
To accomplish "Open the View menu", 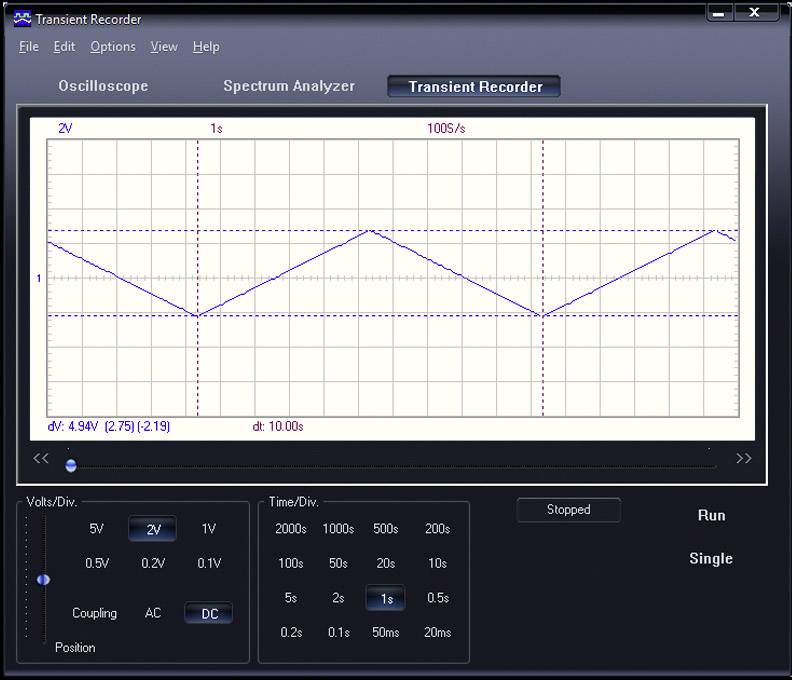I will click(x=164, y=47).
